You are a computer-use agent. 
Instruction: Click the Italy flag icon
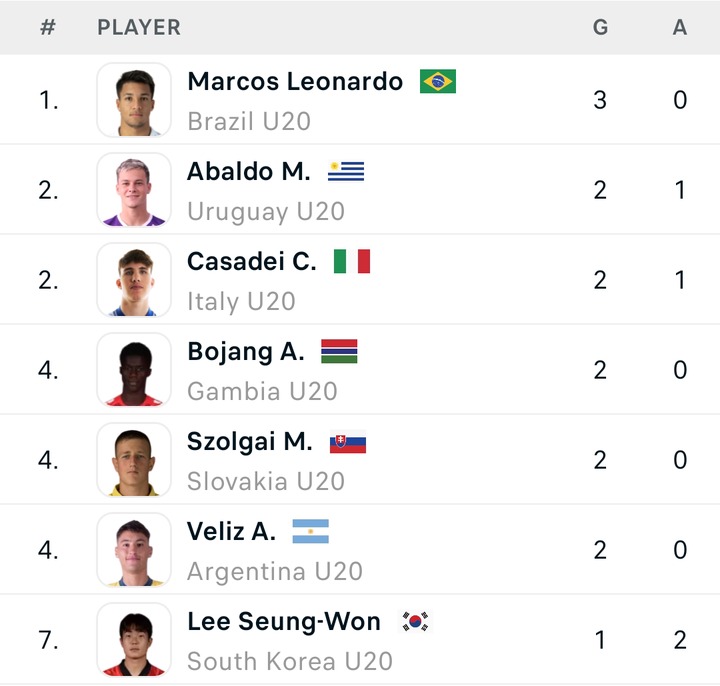coord(352,261)
